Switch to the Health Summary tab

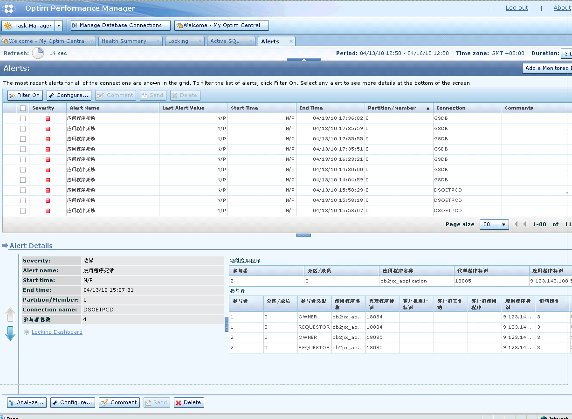tap(130, 41)
